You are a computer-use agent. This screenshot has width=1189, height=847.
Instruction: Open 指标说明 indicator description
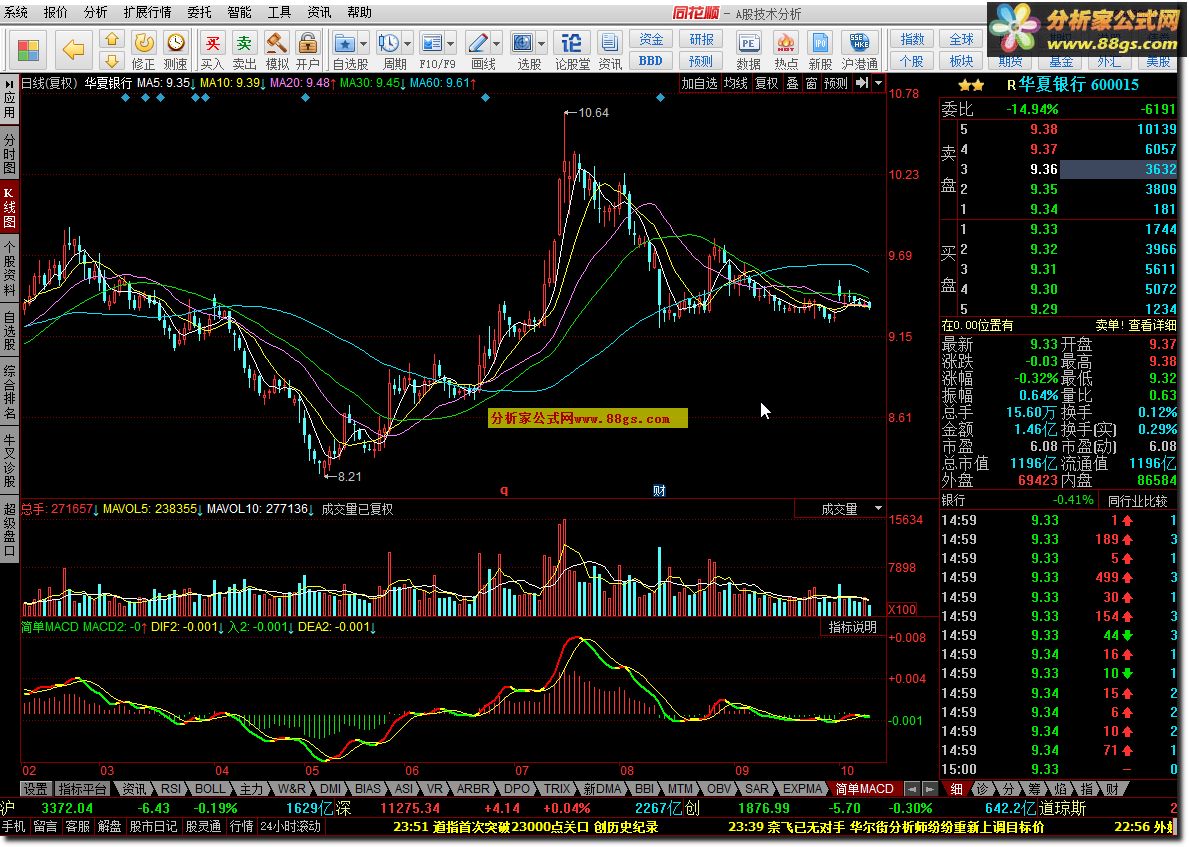point(852,627)
